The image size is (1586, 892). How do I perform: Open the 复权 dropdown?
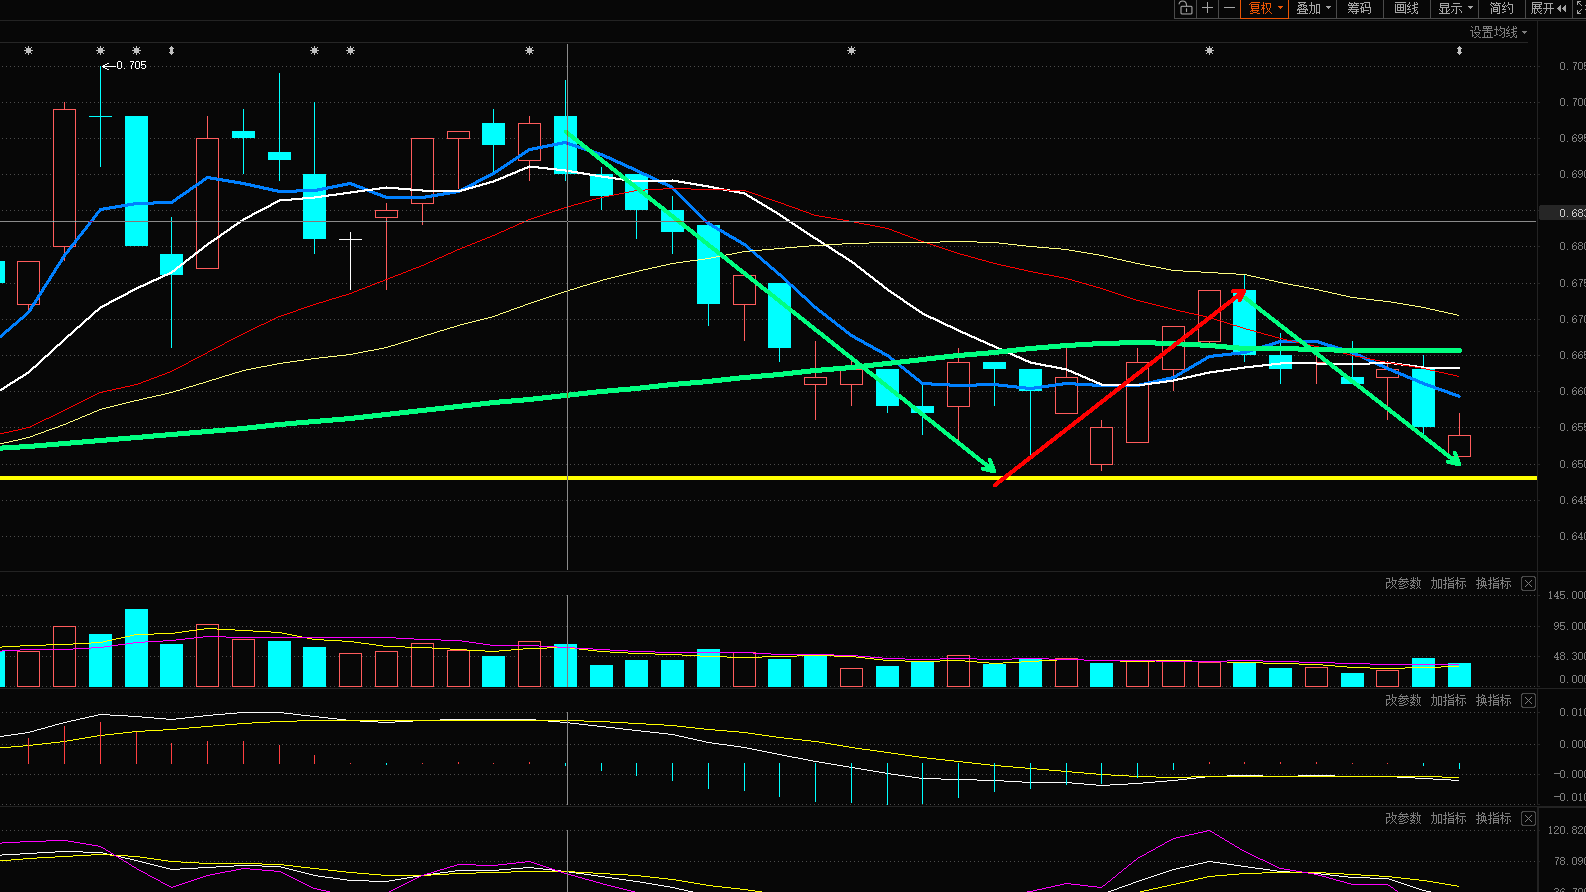pyautogui.click(x=1265, y=8)
